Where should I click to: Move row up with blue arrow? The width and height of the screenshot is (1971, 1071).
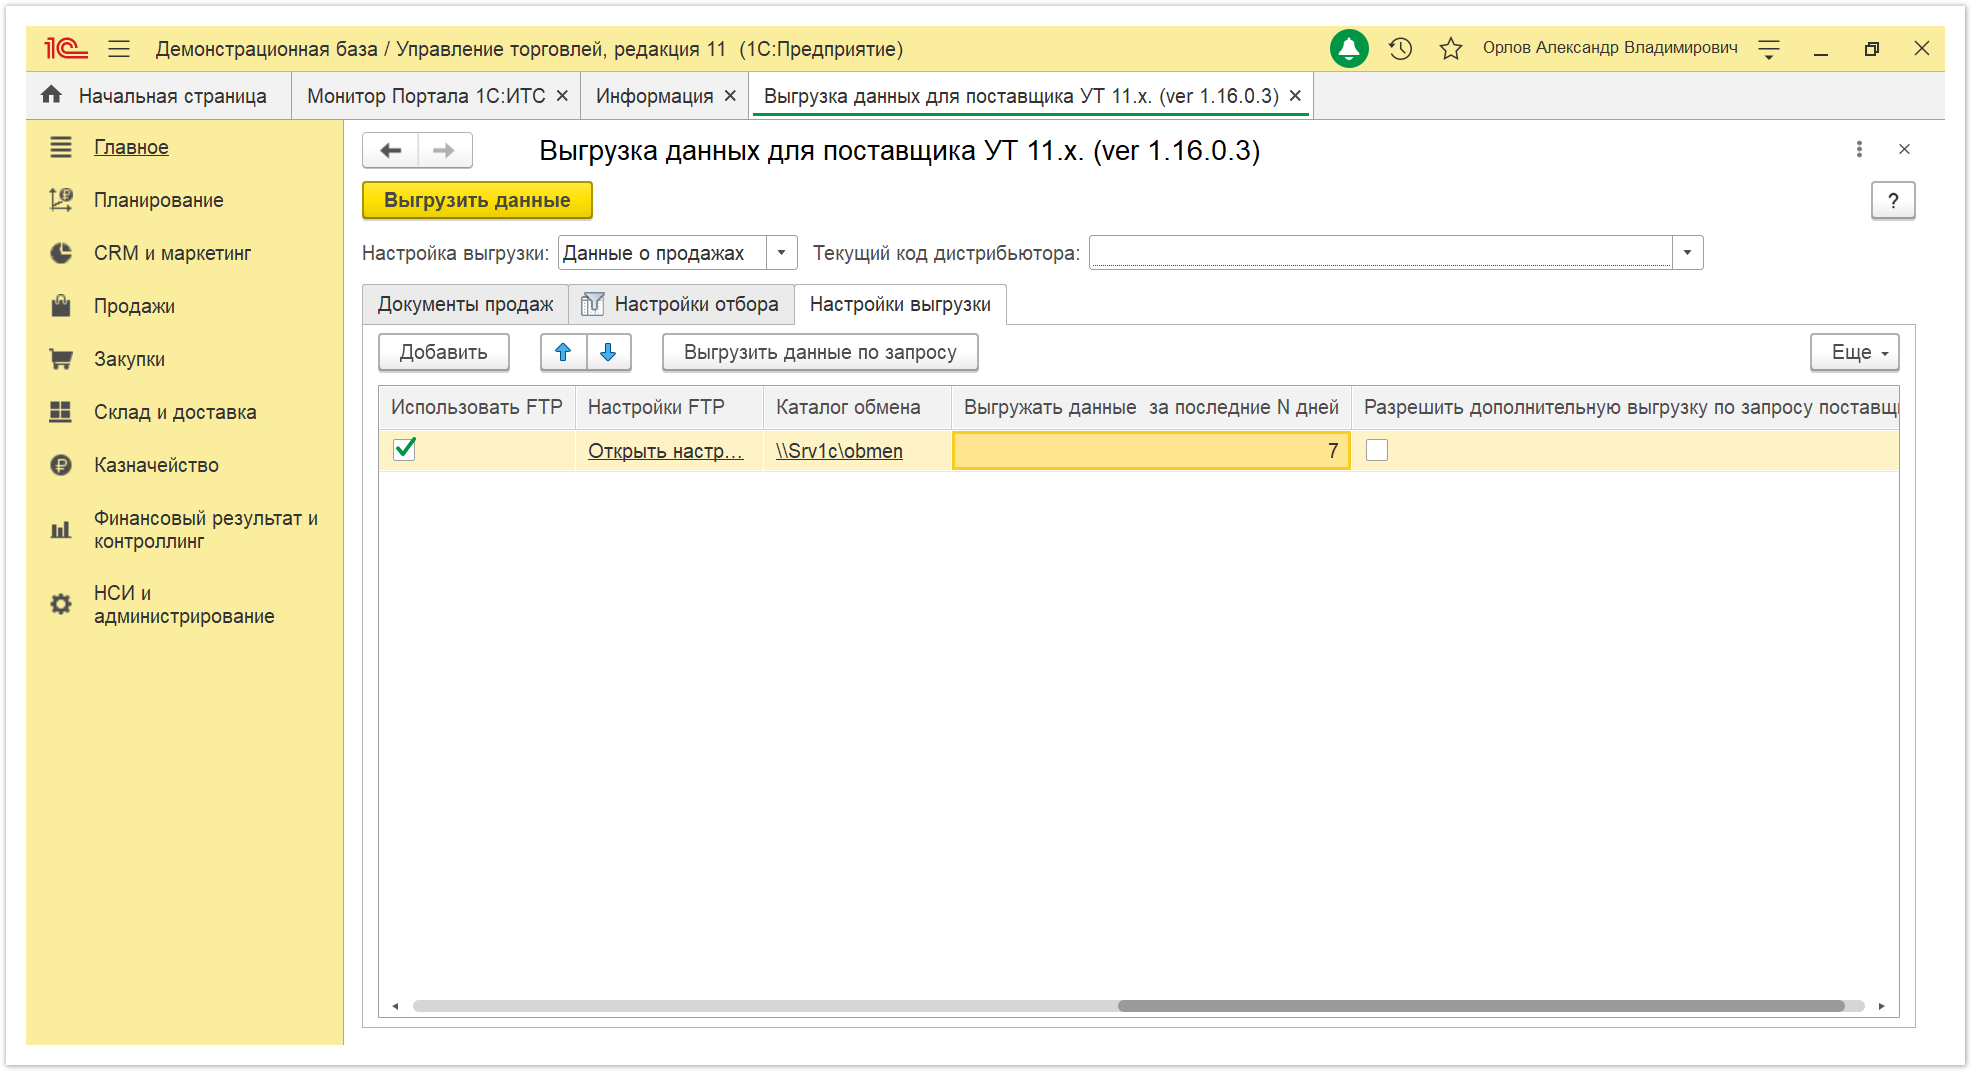(563, 352)
